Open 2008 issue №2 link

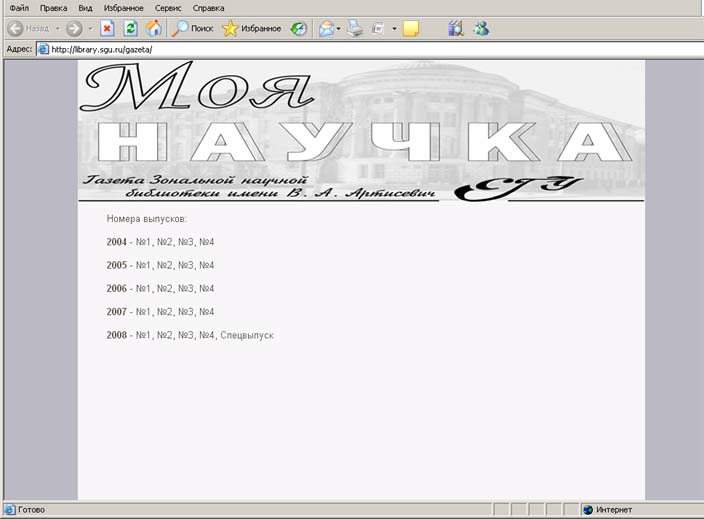click(x=164, y=335)
